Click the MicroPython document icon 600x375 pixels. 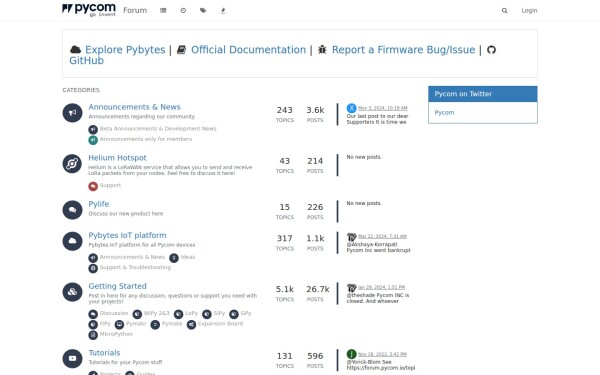[93, 335]
